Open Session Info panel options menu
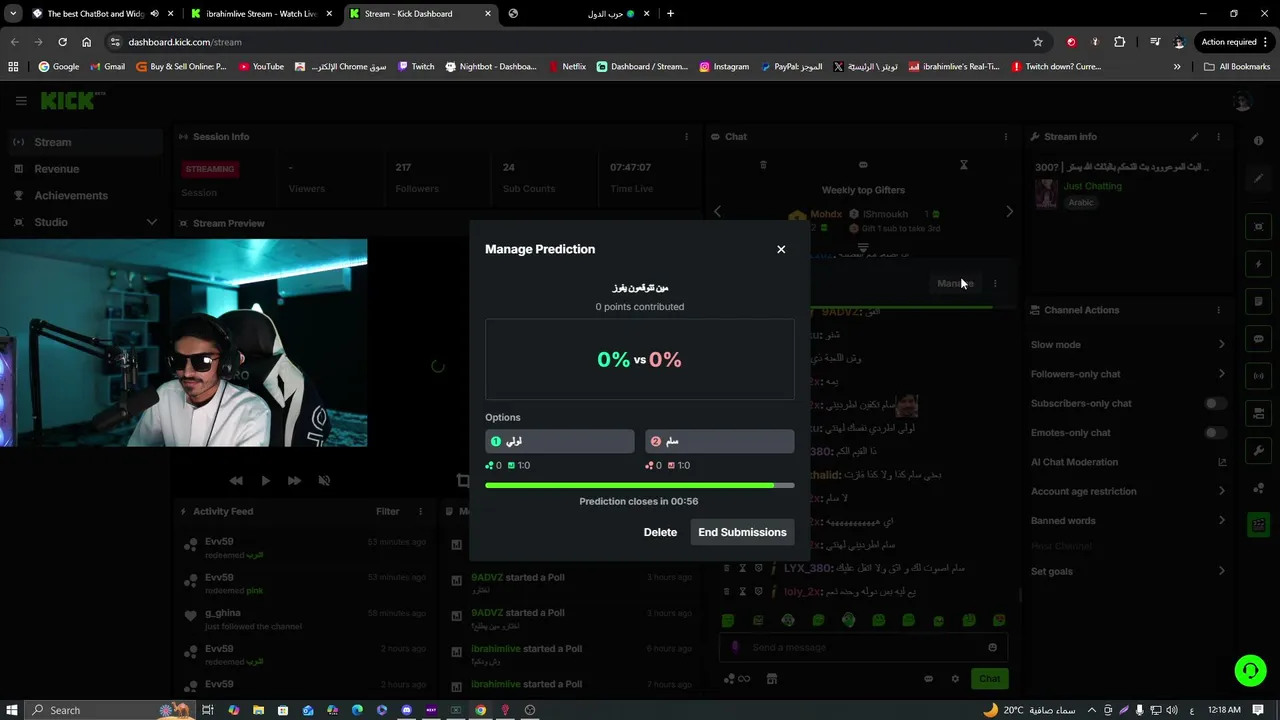The image size is (1280, 720). click(686, 137)
